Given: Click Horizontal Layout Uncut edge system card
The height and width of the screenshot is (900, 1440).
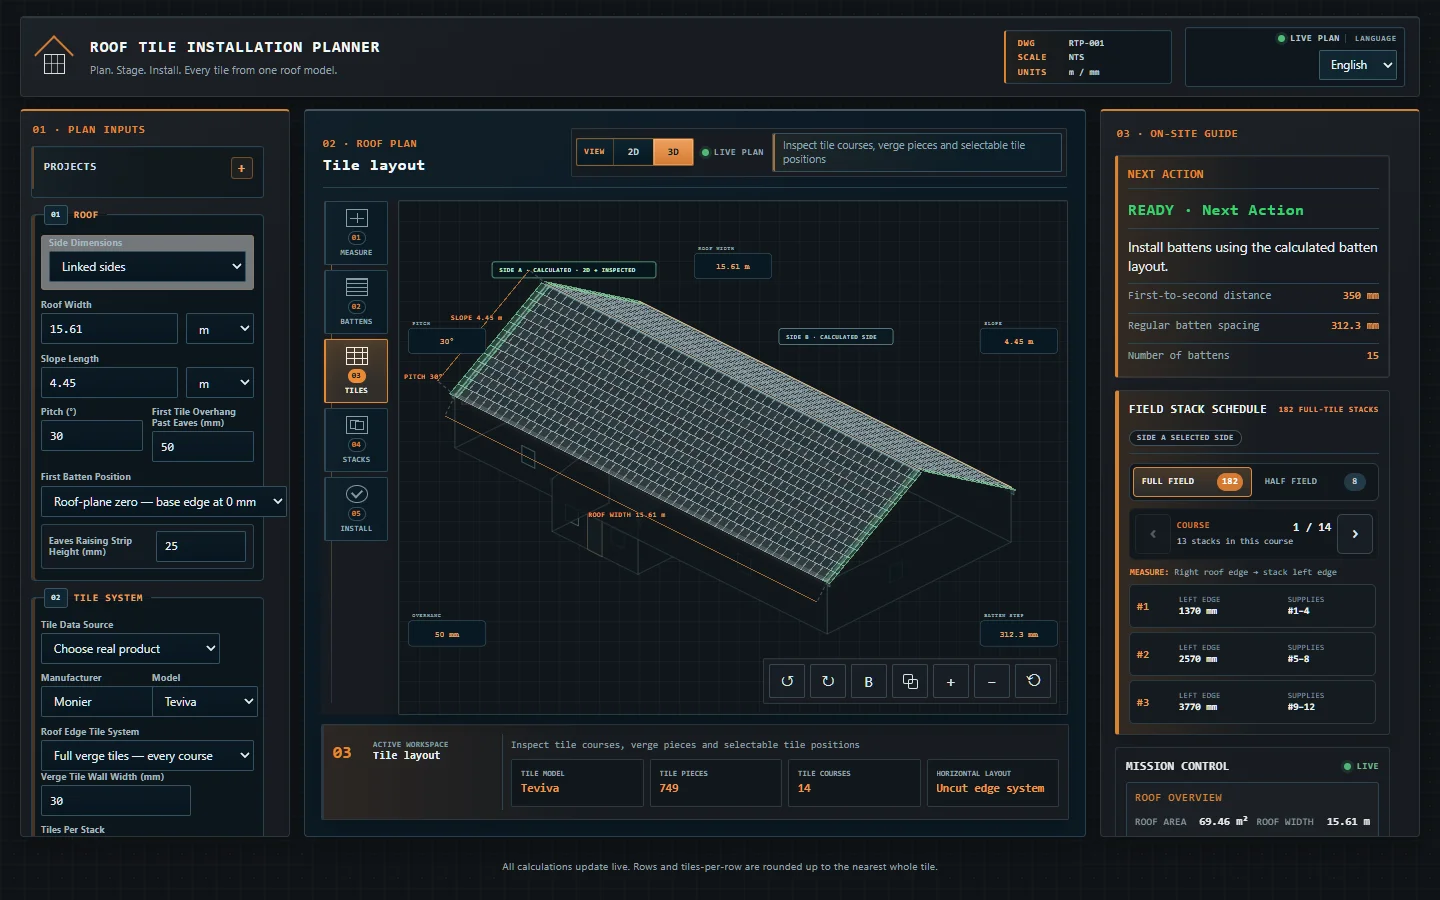Looking at the screenshot, I should [992, 782].
